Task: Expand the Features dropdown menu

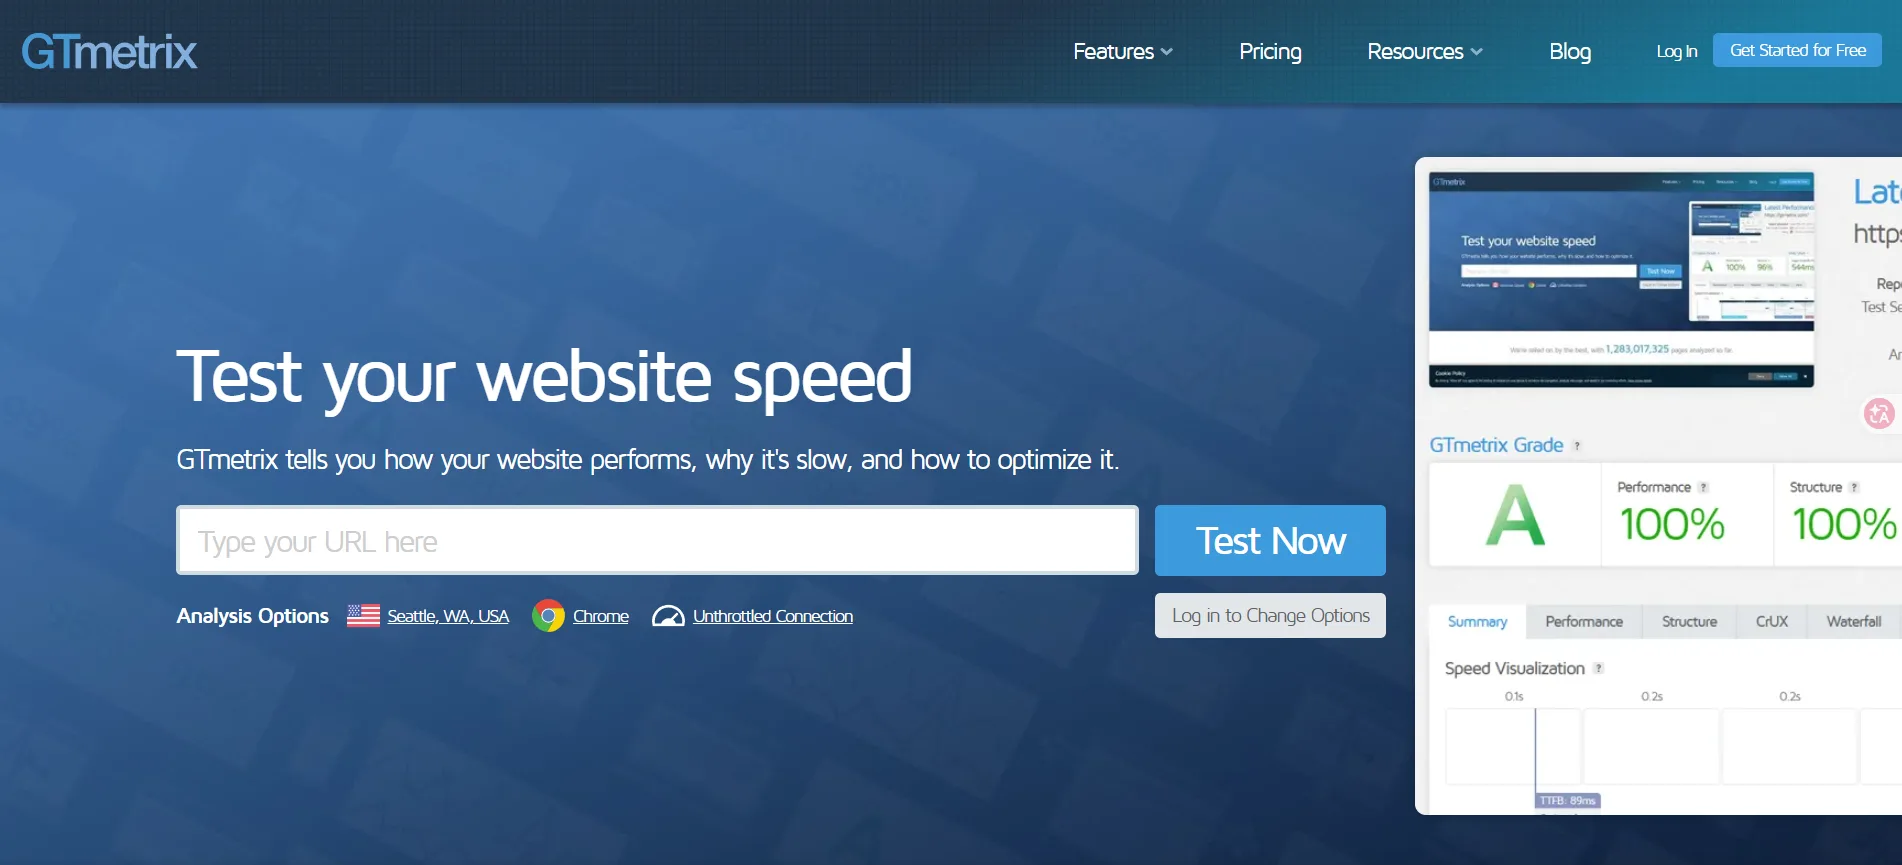Action: point(1123,51)
